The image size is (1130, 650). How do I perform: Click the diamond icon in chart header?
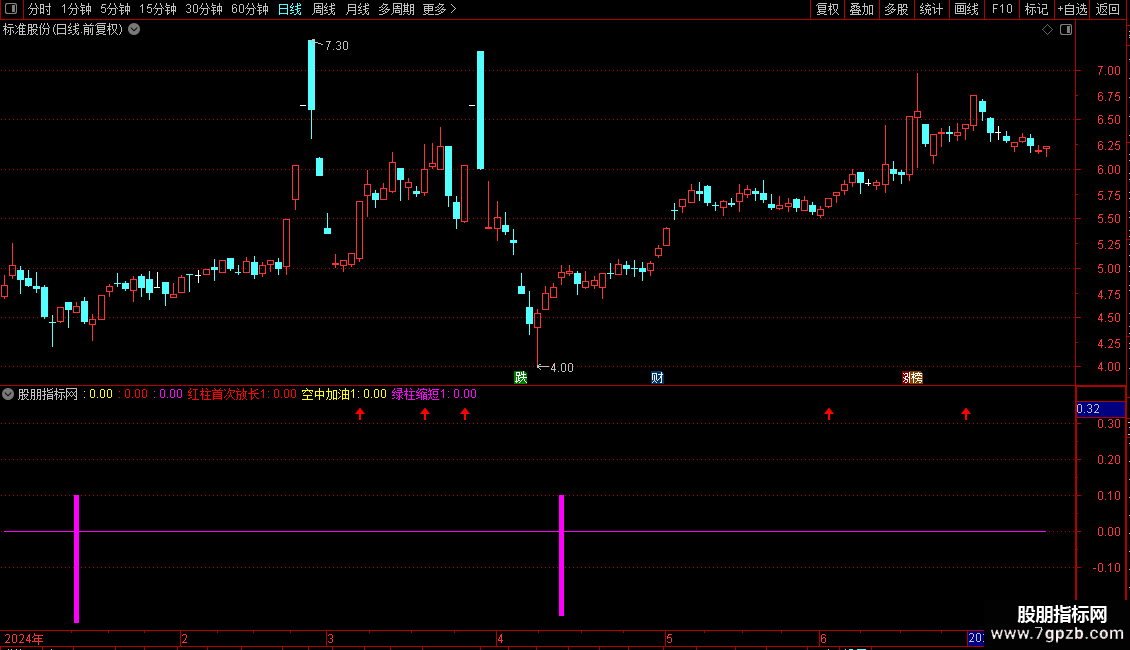pos(1048,30)
